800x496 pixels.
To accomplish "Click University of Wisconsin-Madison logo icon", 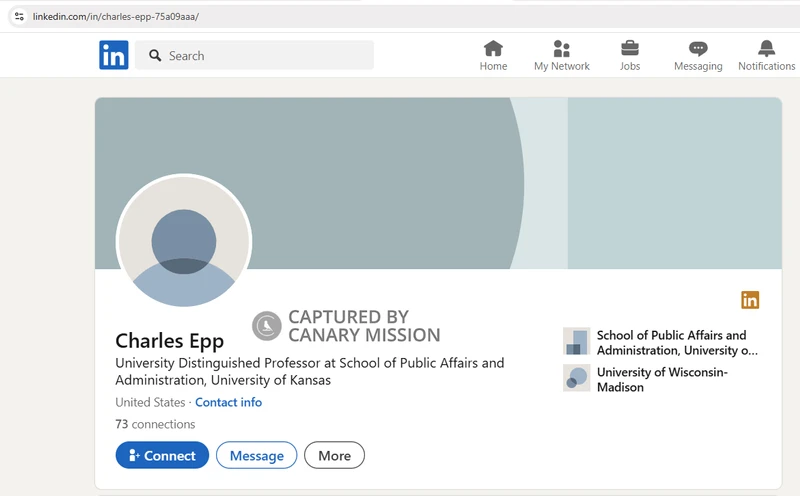I will pos(577,378).
